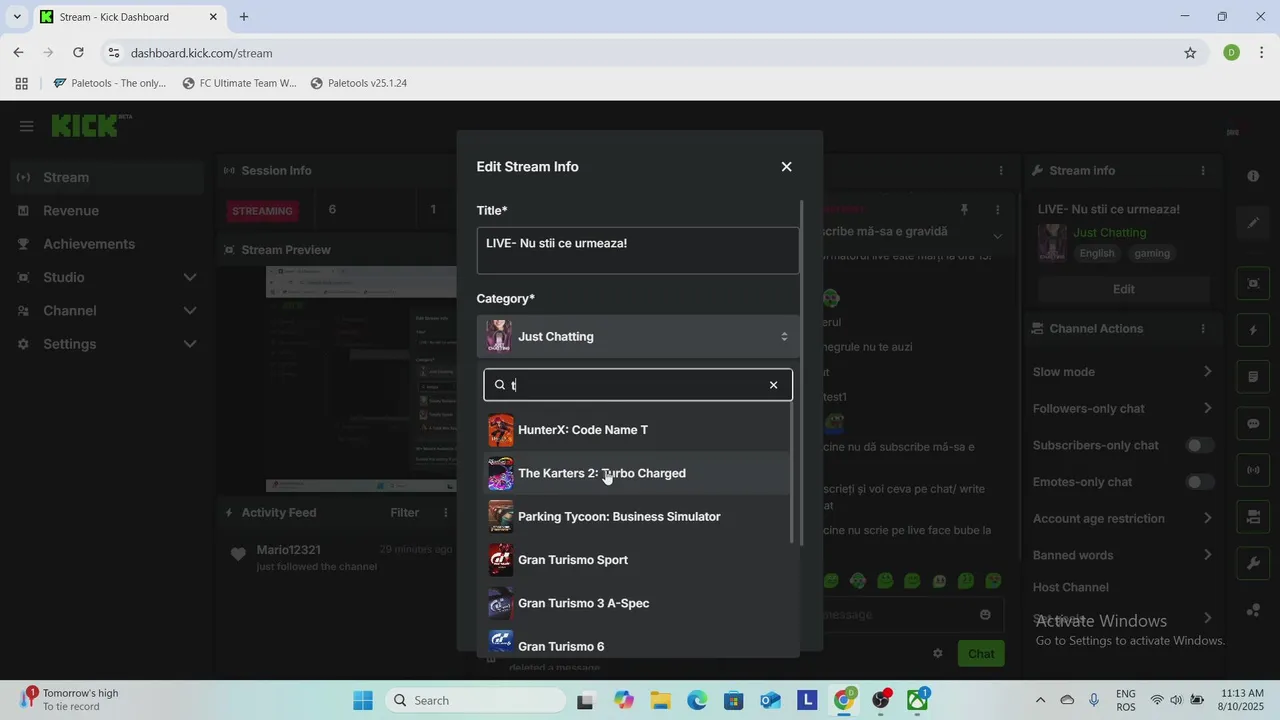The height and width of the screenshot is (720, 1280).
Task: Expand the Settings sidebar section
Action: [107, 344]
